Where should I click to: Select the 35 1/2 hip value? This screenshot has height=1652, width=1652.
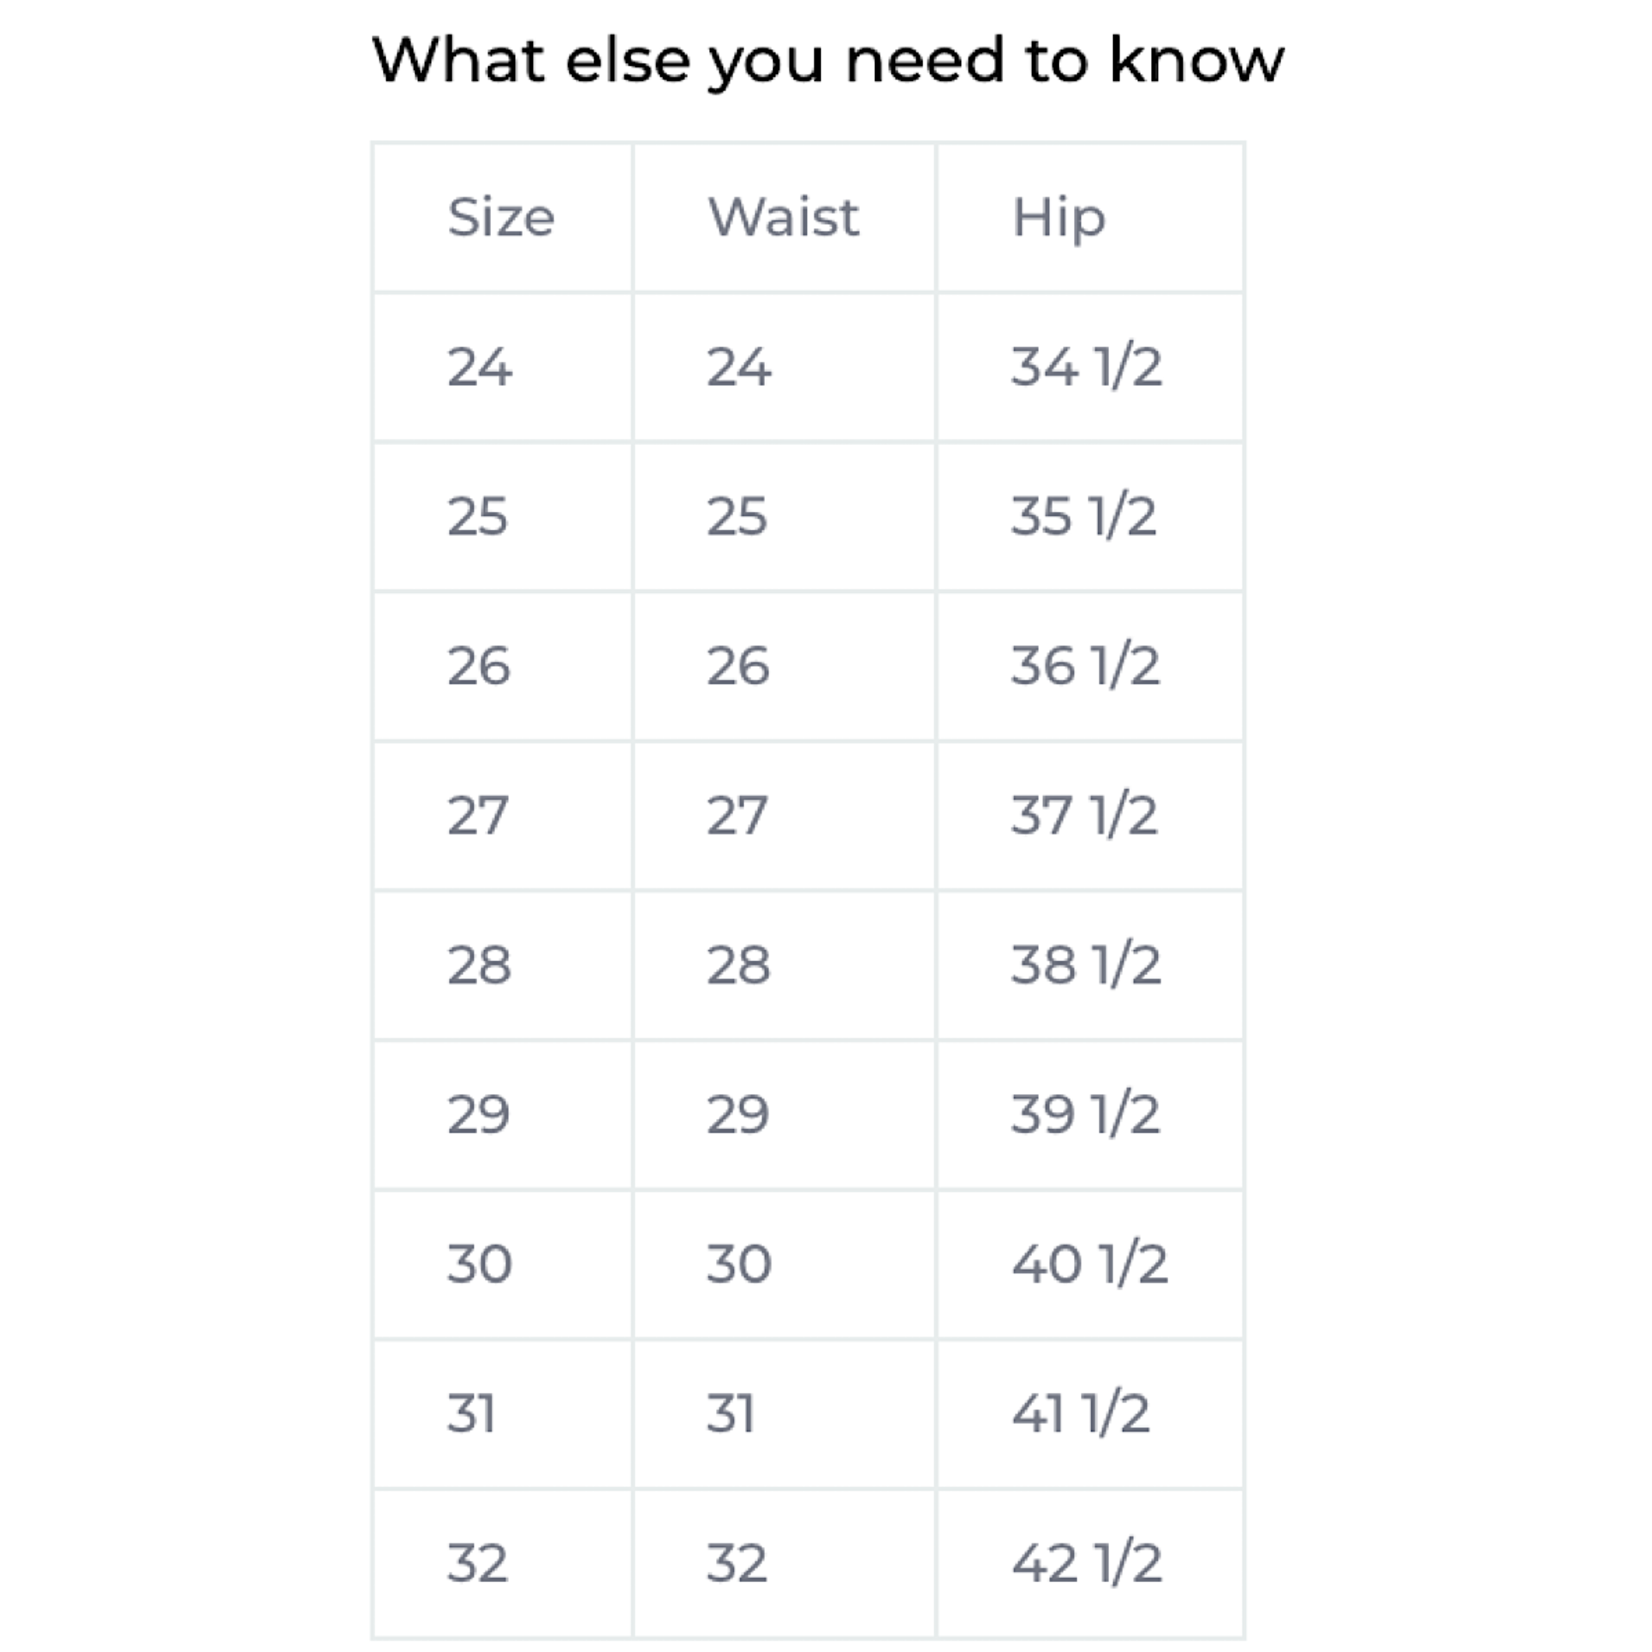1083,517
